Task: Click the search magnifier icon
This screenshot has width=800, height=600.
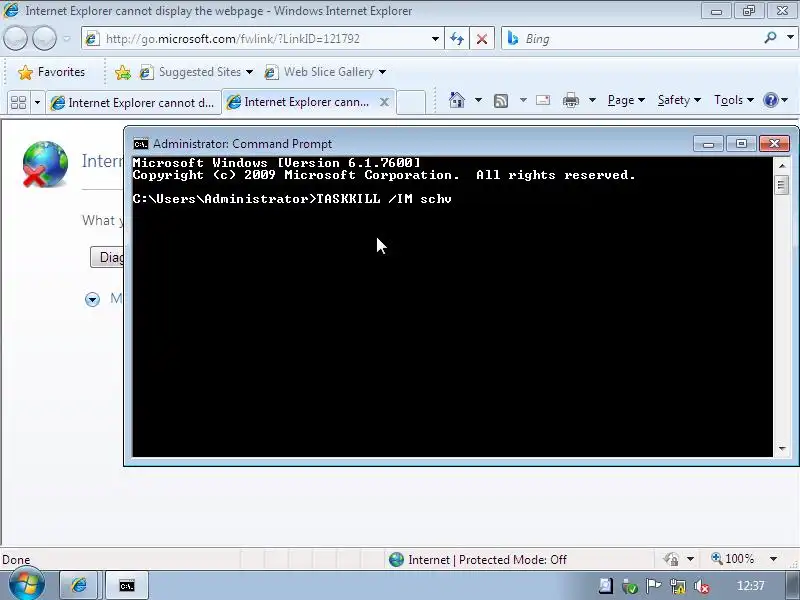Action: pos(770,38)
